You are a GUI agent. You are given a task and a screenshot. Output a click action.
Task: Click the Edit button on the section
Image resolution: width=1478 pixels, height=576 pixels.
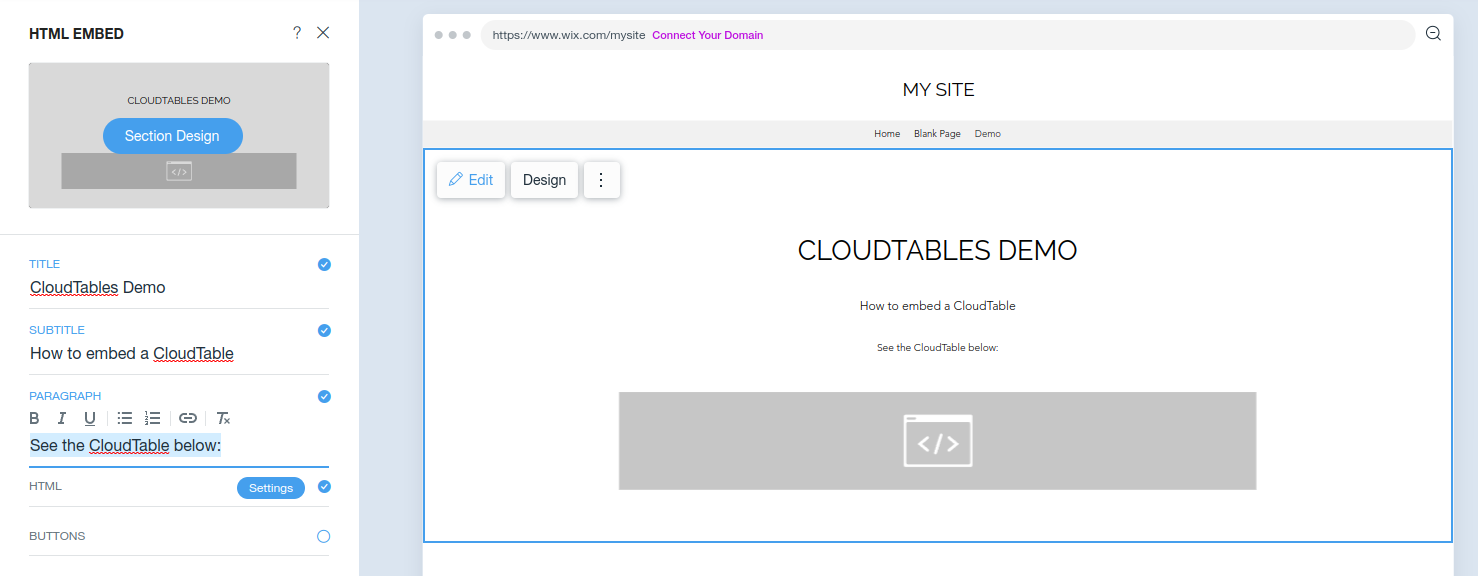point(471,180)
